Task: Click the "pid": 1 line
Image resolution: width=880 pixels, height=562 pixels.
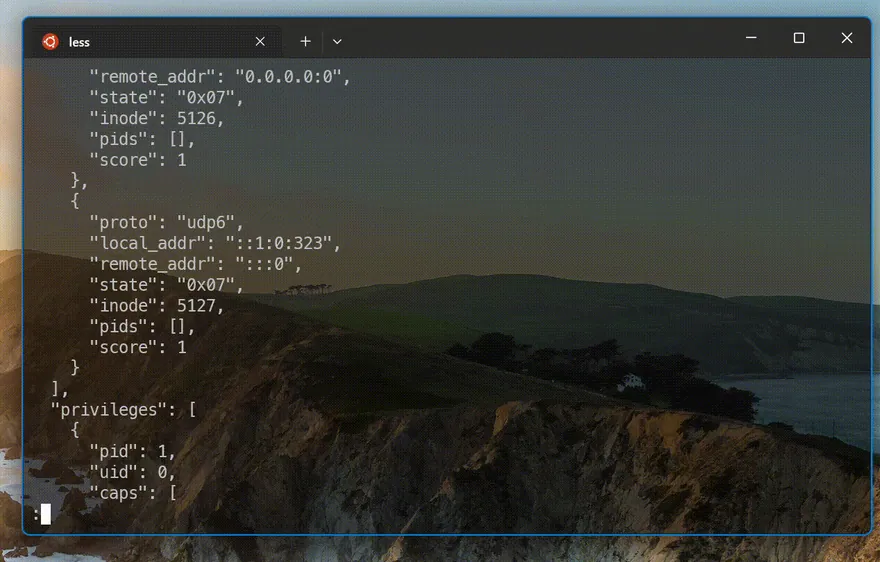Action: click(132, 451)
